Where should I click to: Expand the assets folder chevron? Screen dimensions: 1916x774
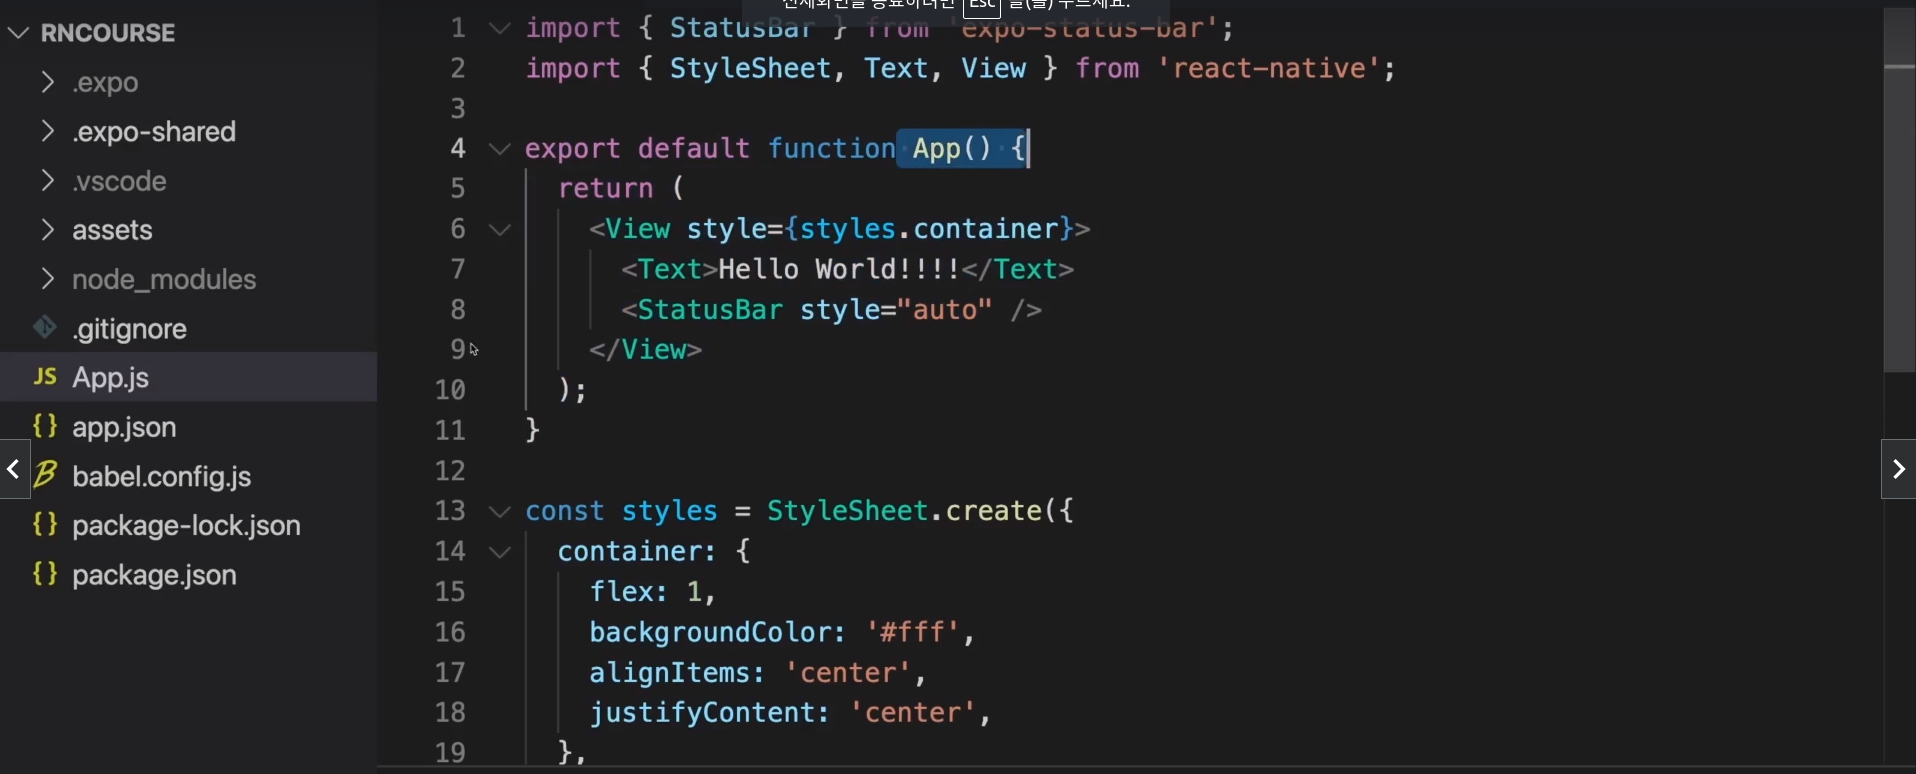click(46, 230)
